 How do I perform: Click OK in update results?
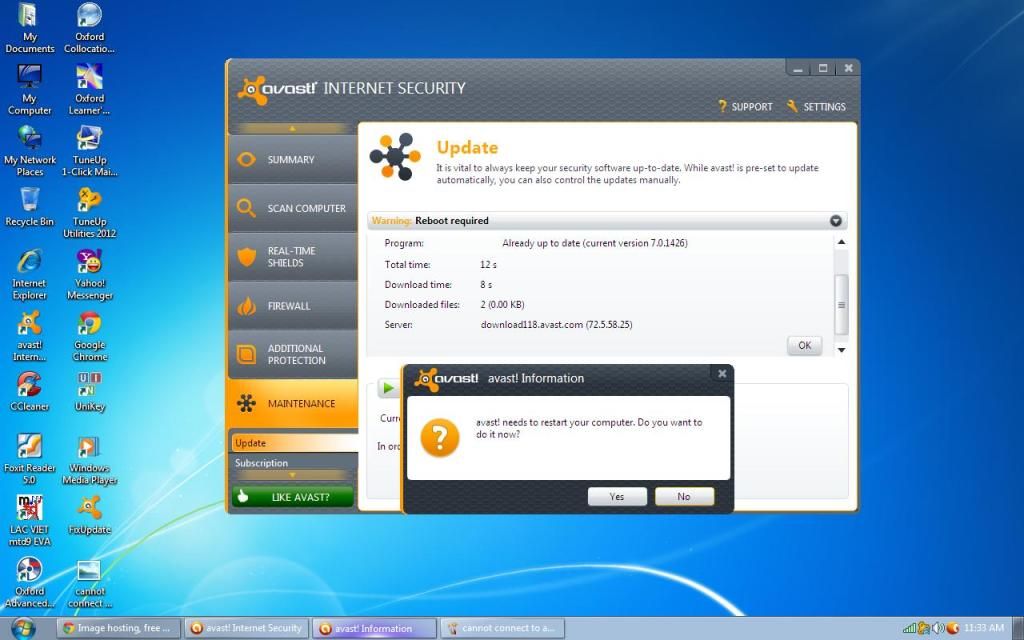coord(805,345)
